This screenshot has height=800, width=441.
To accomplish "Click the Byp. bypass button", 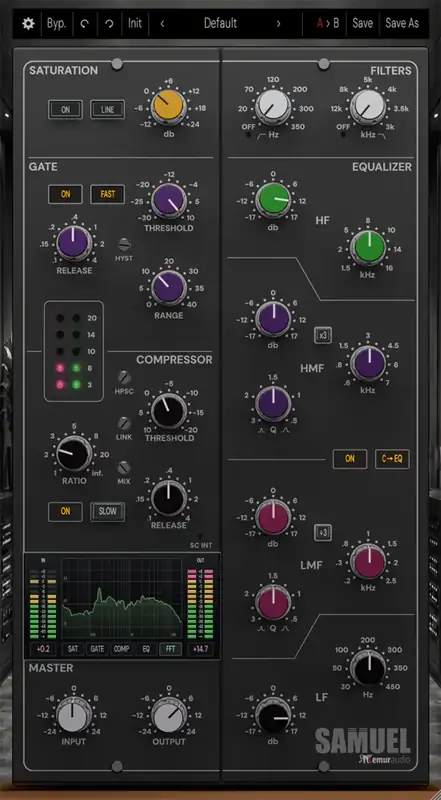I will 56,23.
